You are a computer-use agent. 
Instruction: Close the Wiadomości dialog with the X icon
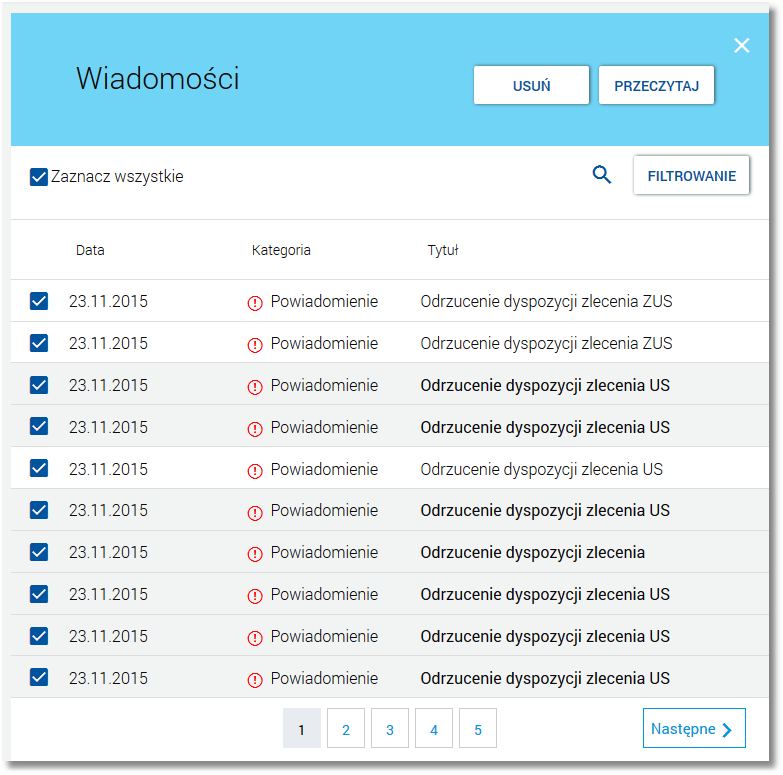[x=742, y=45]
